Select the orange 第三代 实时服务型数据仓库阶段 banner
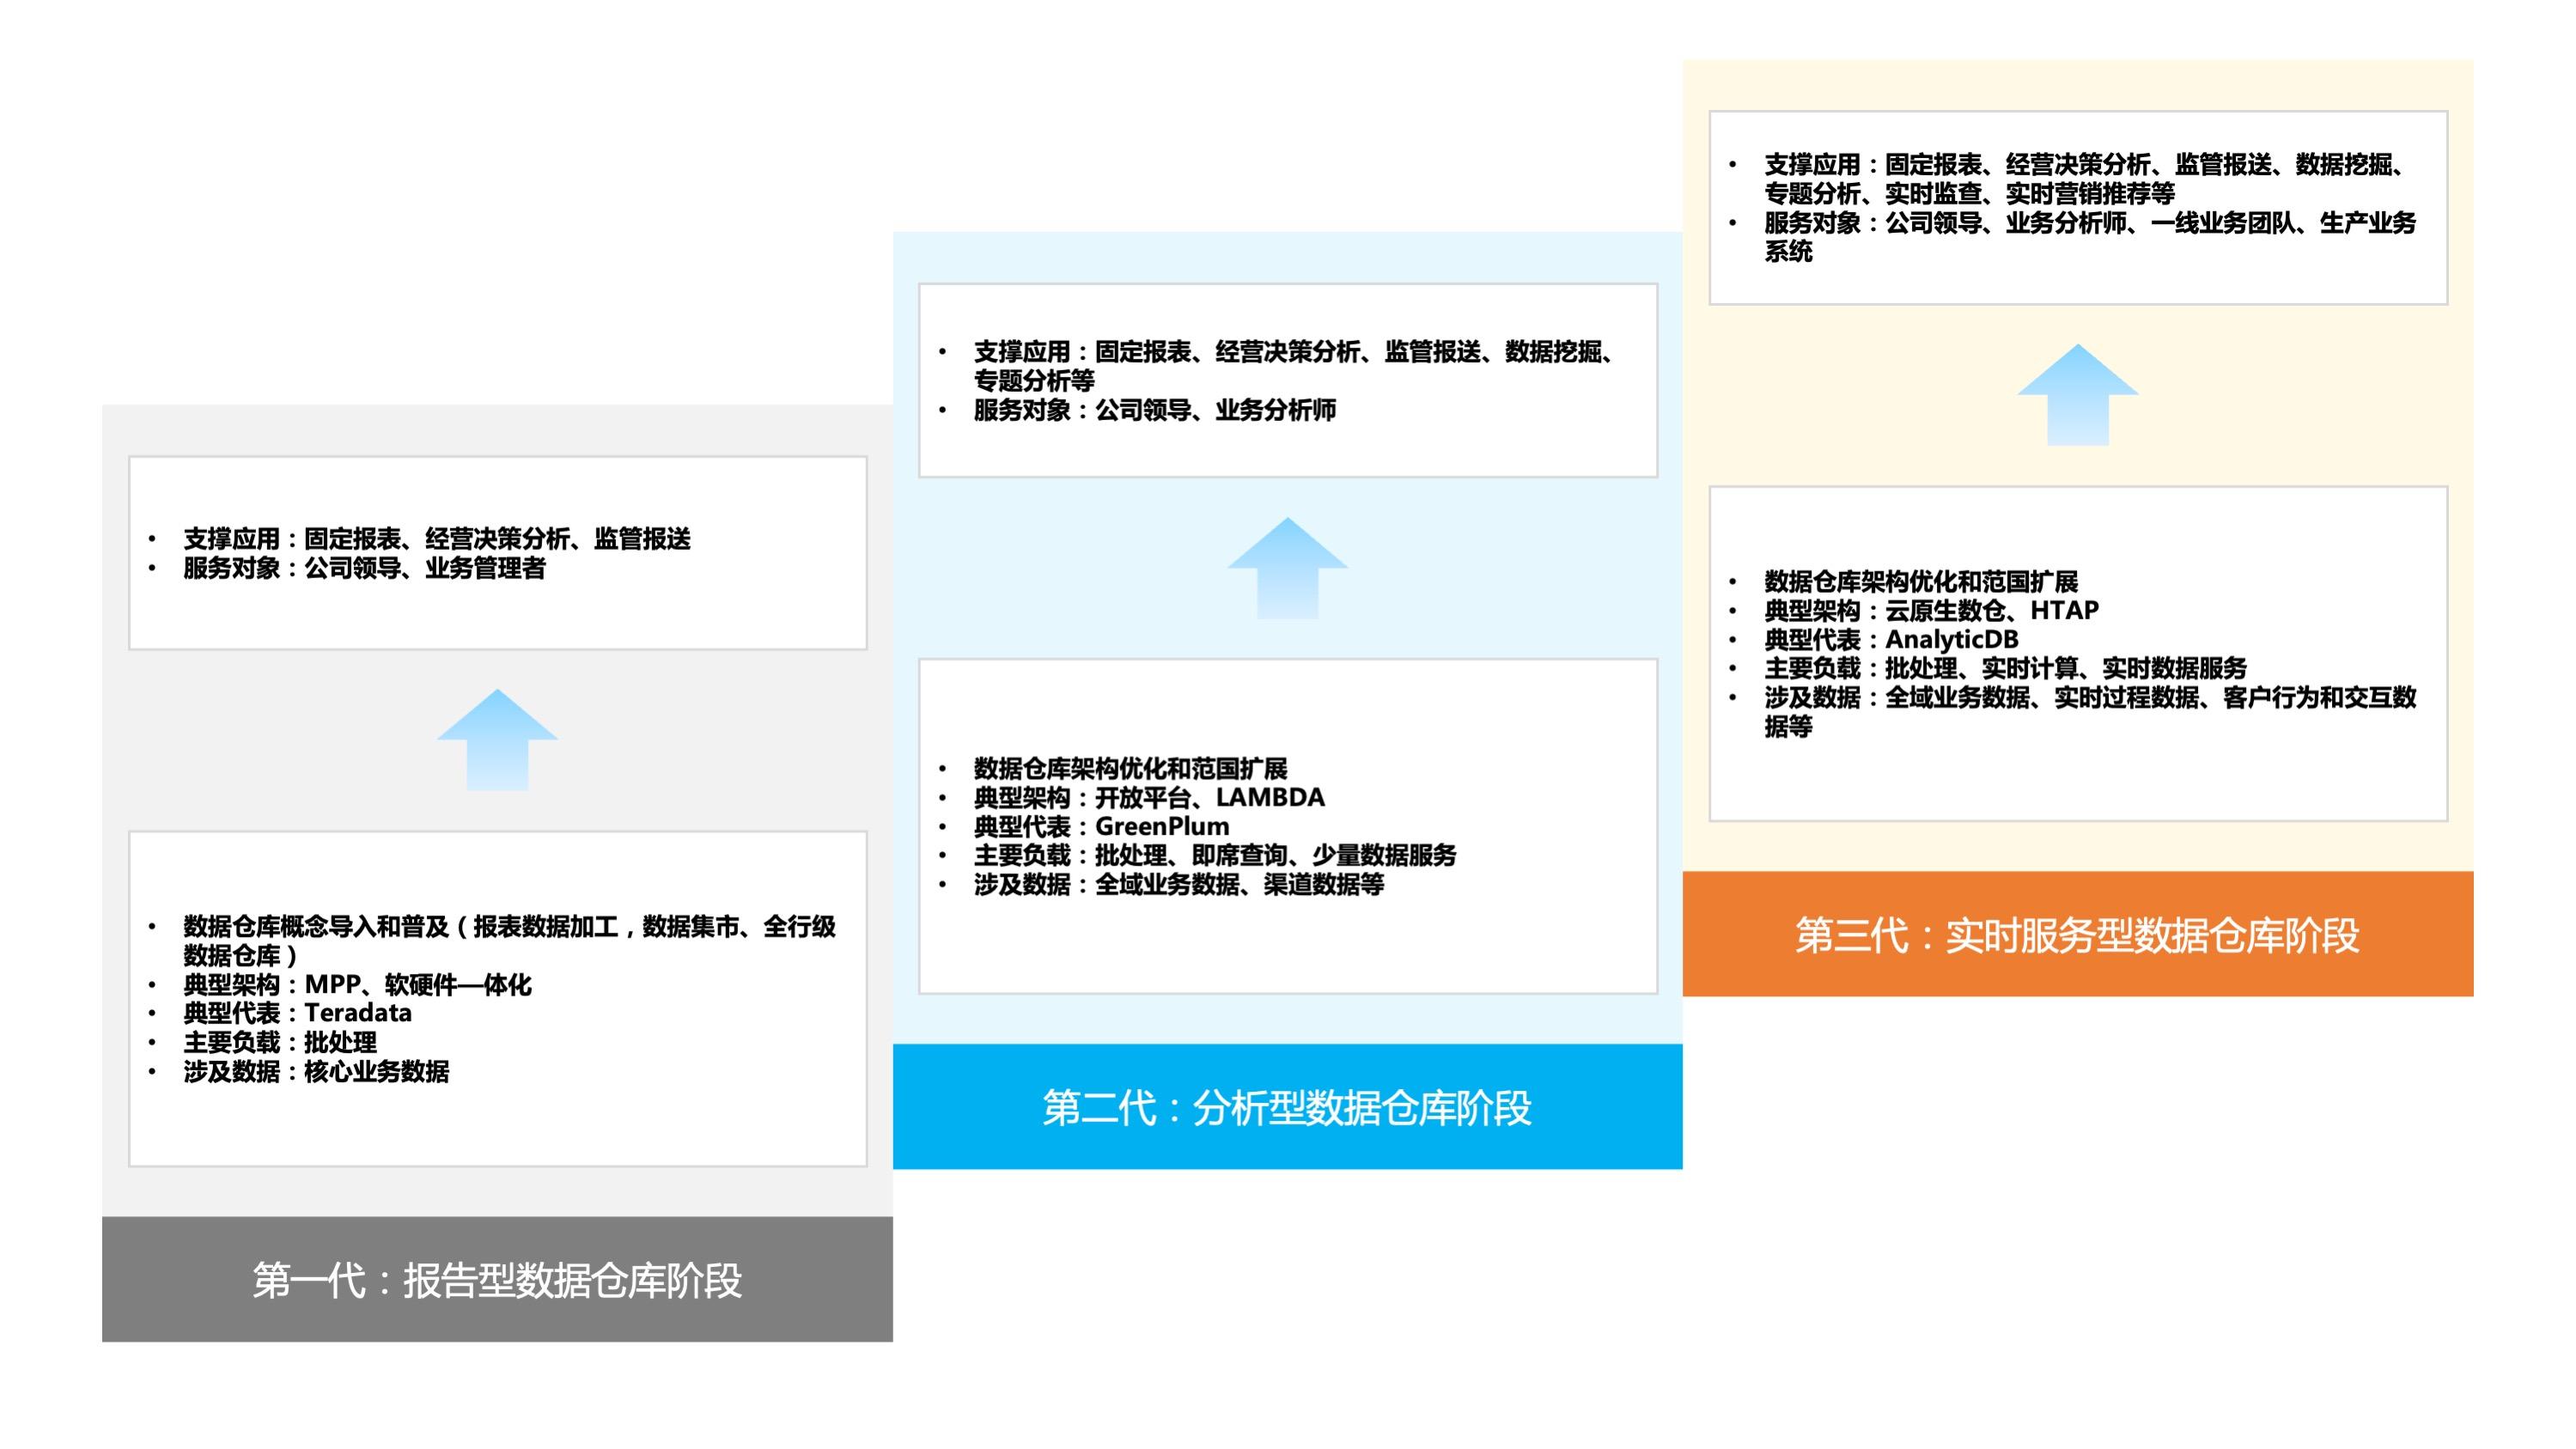 coord(2077,934)
